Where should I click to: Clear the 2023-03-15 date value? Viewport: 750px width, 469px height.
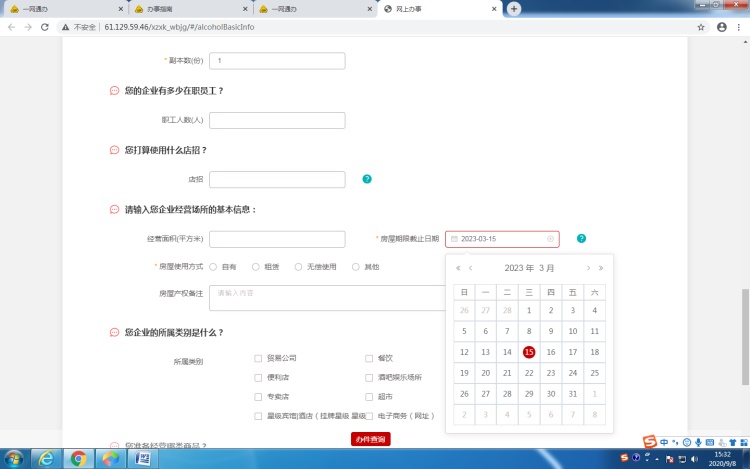point(550,239)
